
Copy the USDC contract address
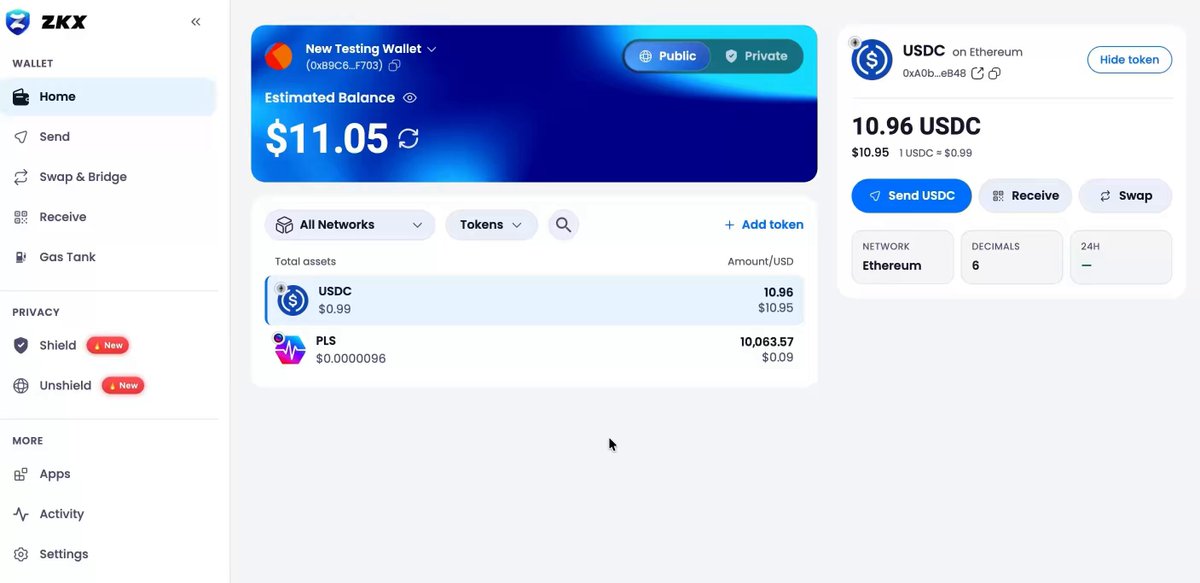995,73
